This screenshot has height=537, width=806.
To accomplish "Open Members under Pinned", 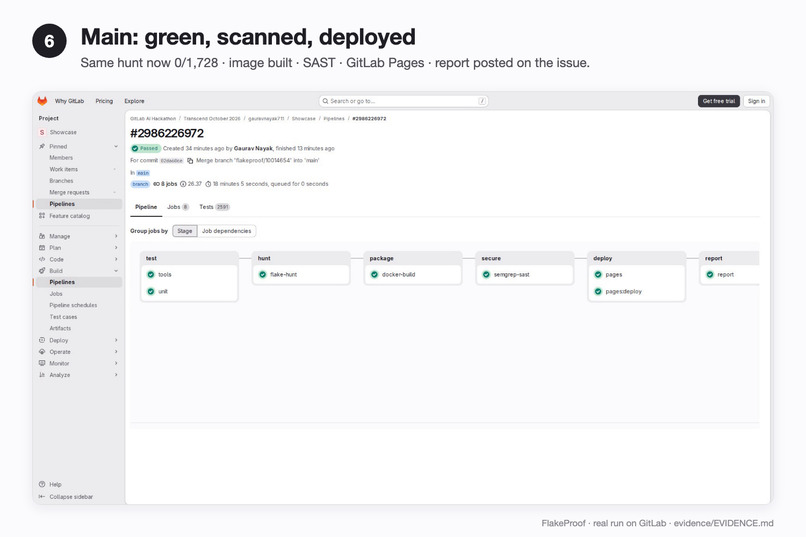I will [x=61, y=158].
